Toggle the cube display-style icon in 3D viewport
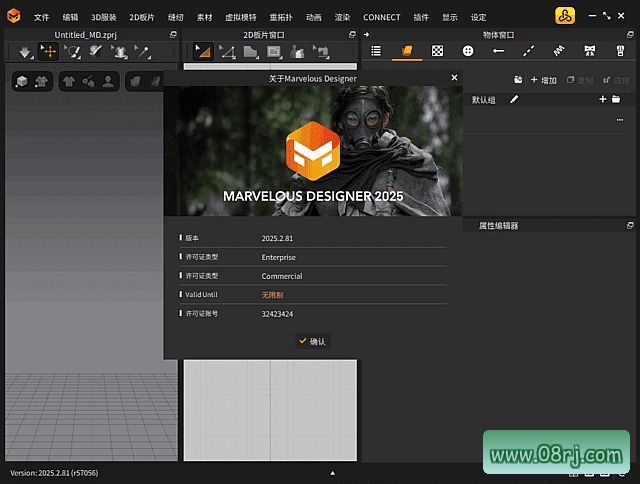640x484 pixels. (21, 82)
